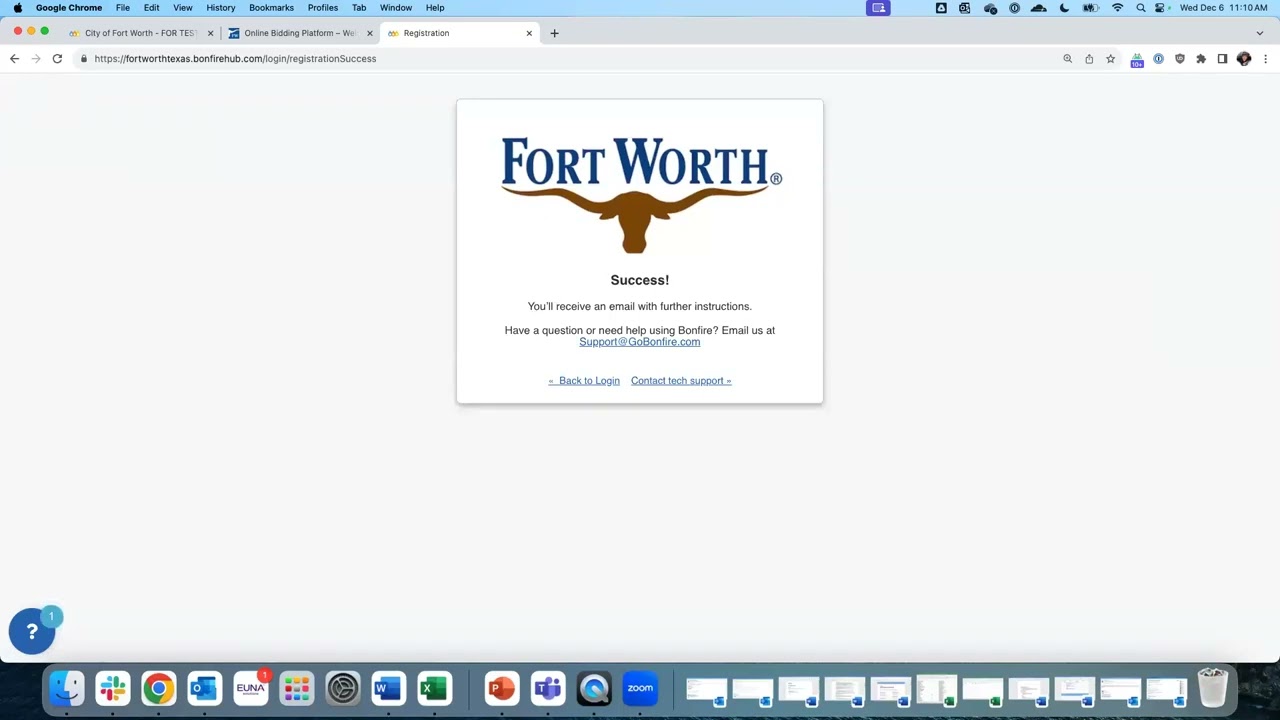Open Spotlight search in menu bar
The height and width of the screenshot is (720, 1280).
pyautogui.click(x=1141, y=8)
